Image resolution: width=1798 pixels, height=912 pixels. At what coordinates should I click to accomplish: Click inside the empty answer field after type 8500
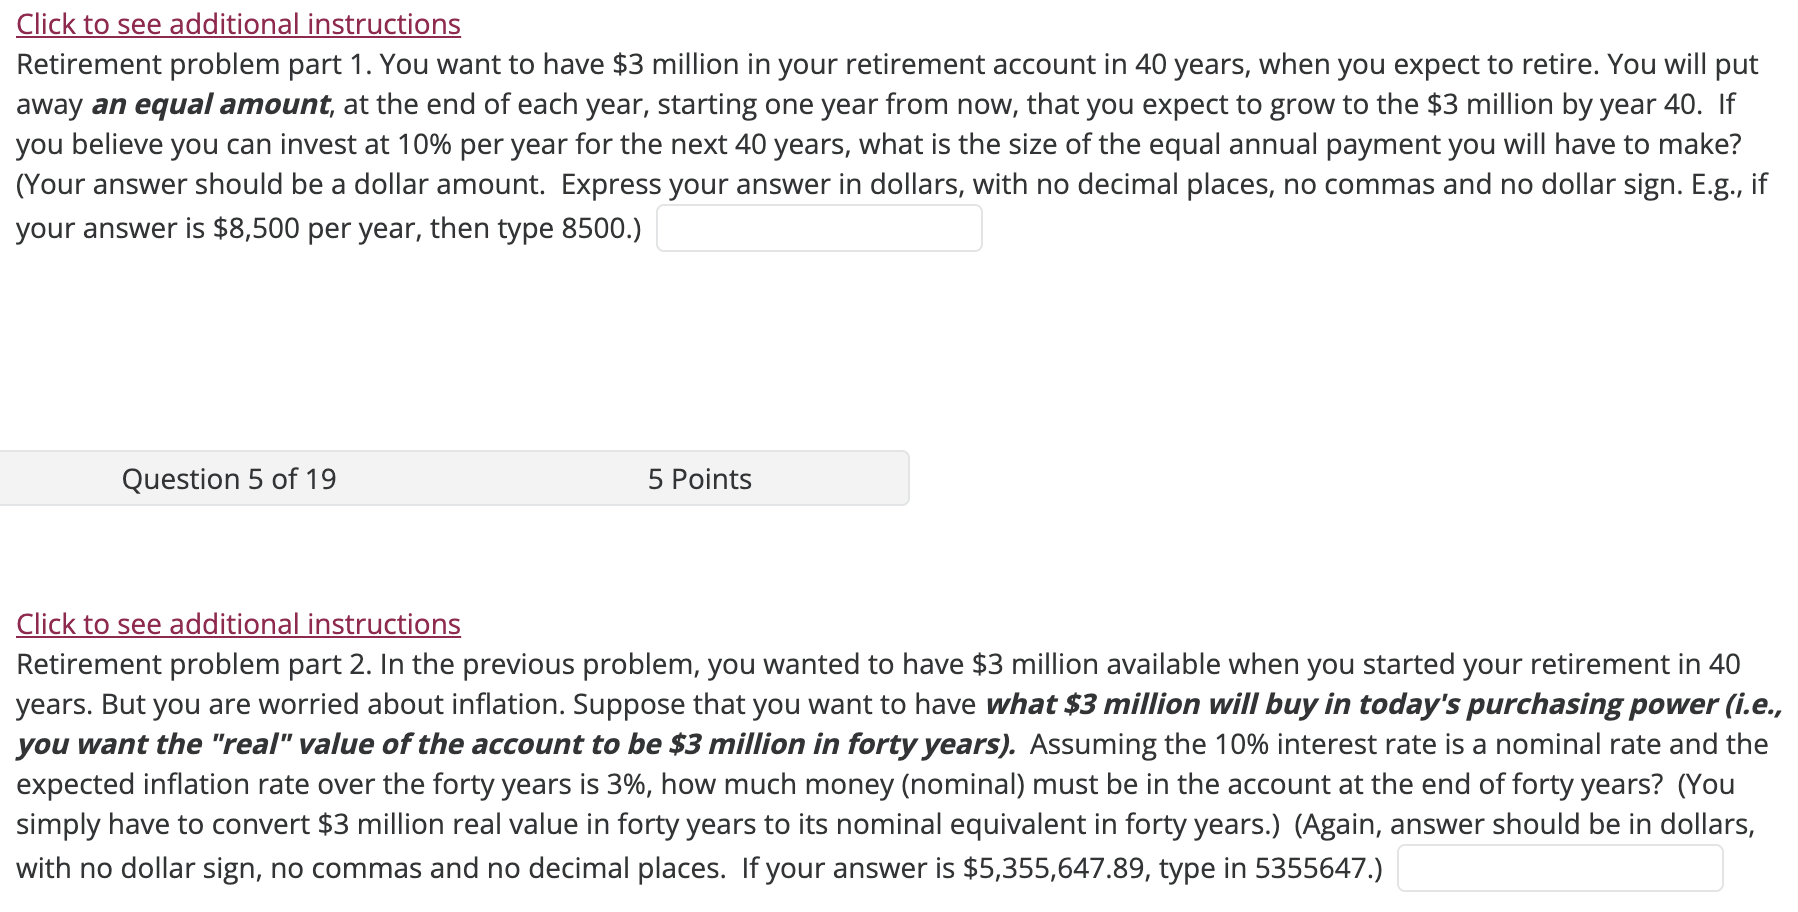818,228
